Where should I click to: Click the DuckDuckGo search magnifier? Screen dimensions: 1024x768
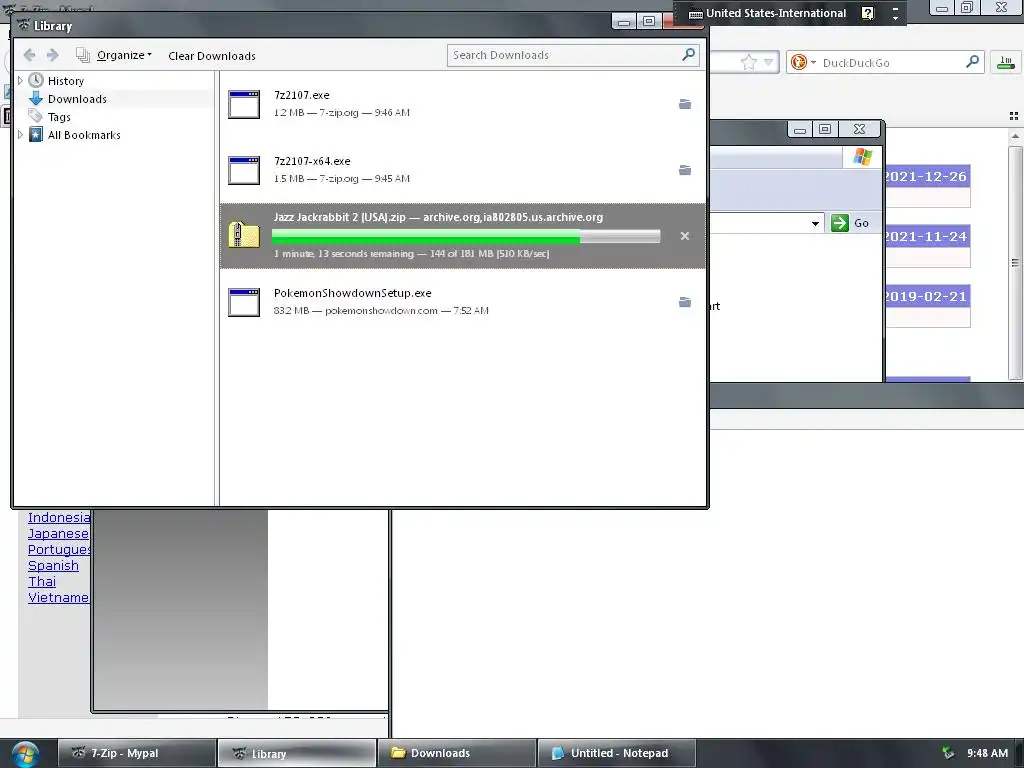tap(972, 62)
